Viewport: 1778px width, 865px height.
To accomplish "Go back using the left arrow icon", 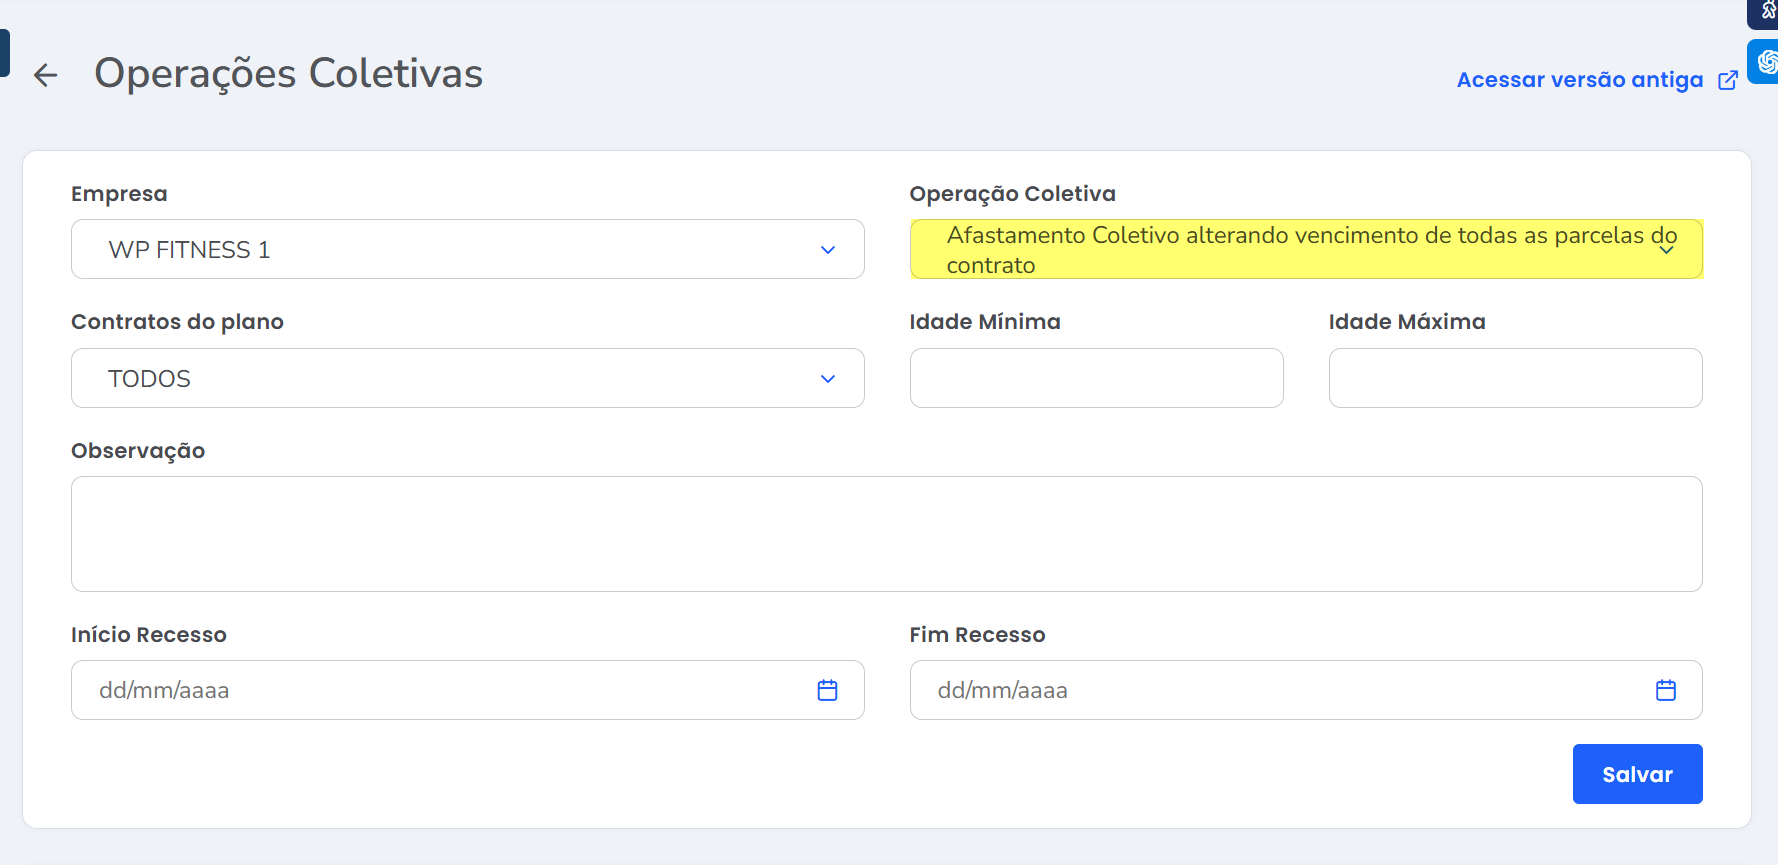I will click(x=45, y=75).
